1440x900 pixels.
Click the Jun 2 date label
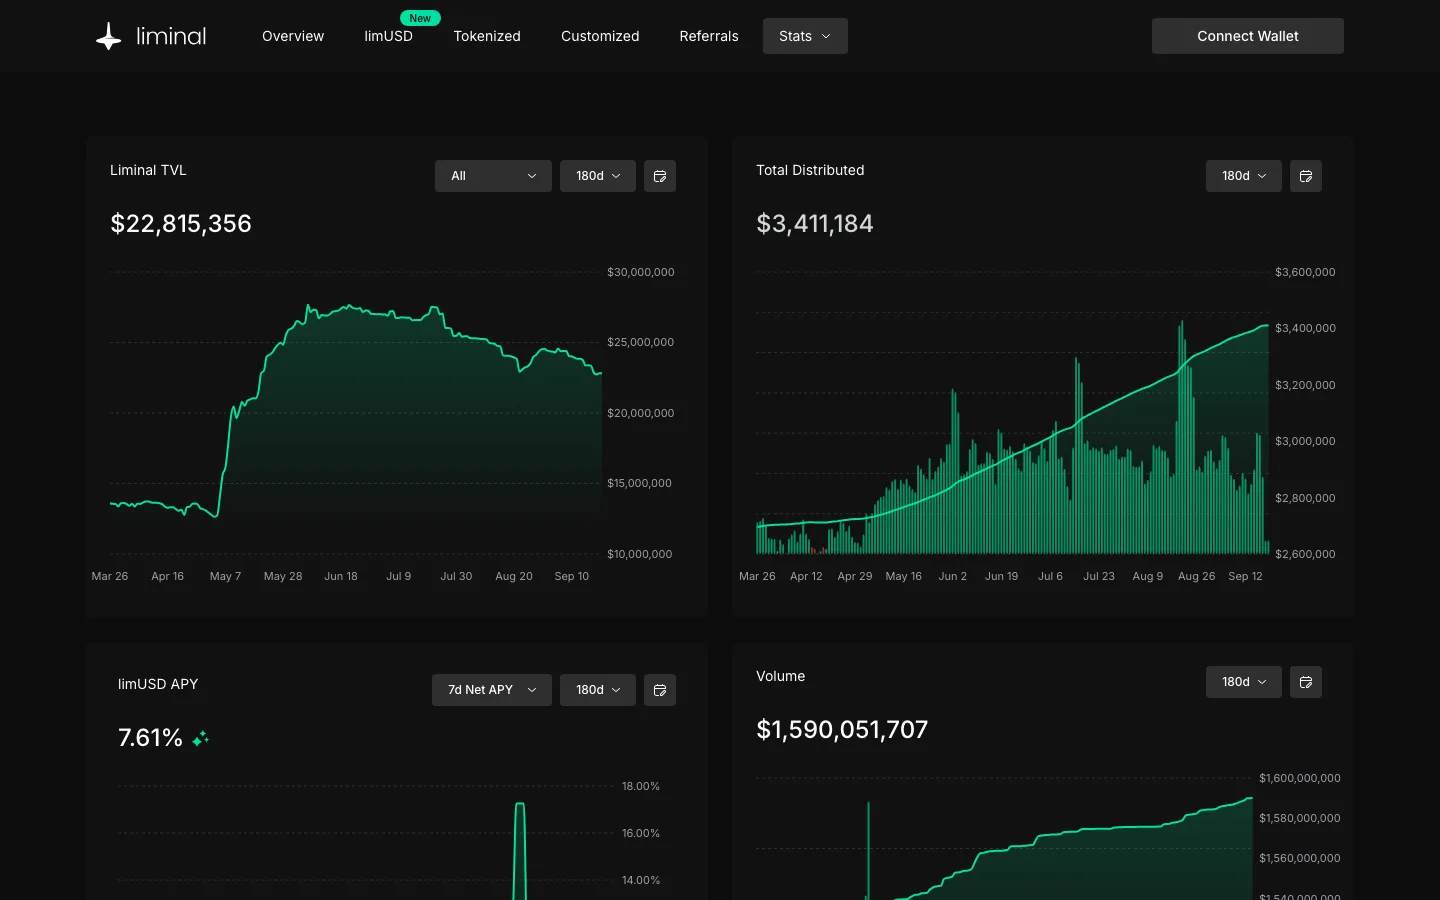pyautogui.click(x=953, y=576)
